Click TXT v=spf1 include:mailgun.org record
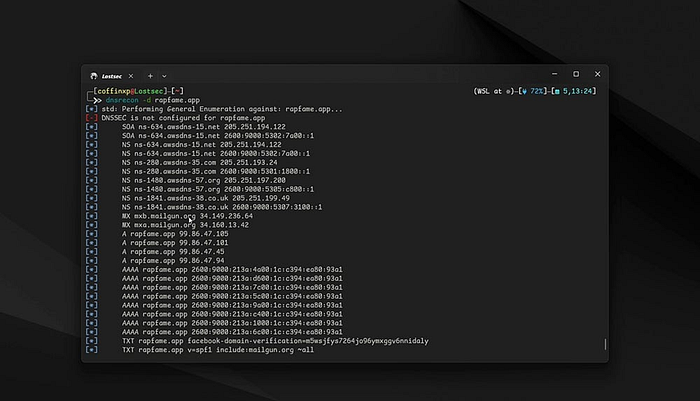The width and height of the screenshot is (700, 401). click(218, 350)
